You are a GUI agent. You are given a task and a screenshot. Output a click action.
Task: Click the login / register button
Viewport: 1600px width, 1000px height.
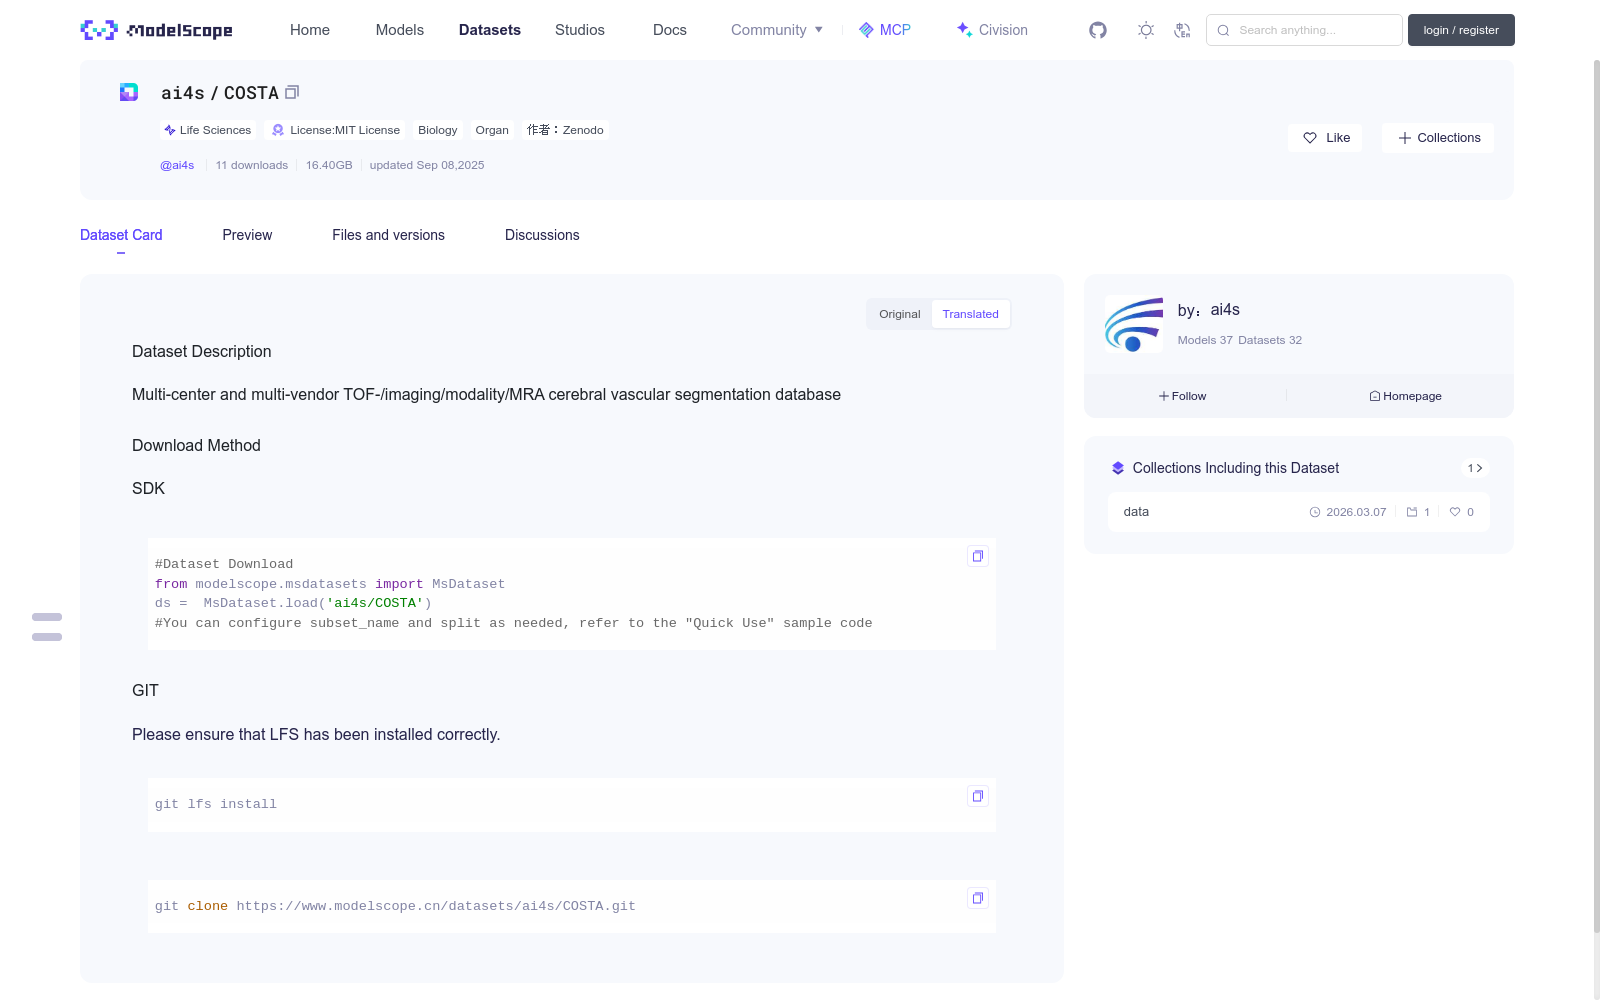[1461, 30]
